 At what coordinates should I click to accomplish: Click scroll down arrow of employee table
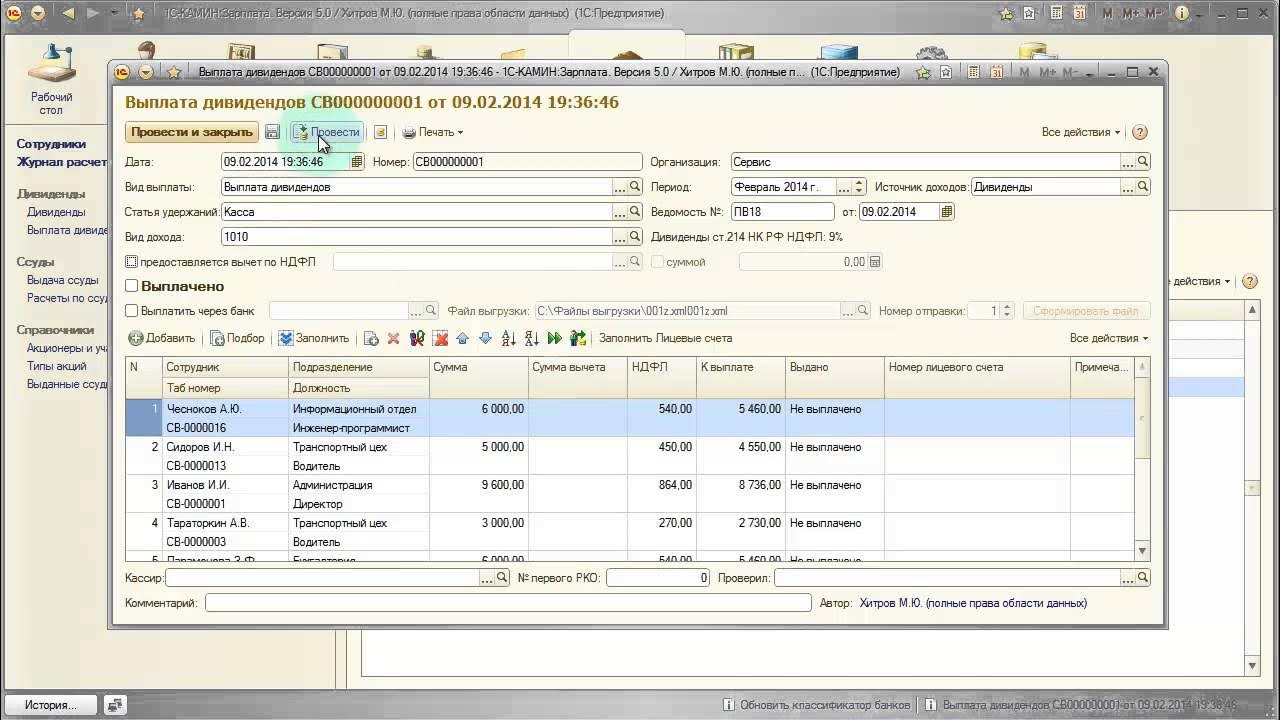pos(1143,551)
